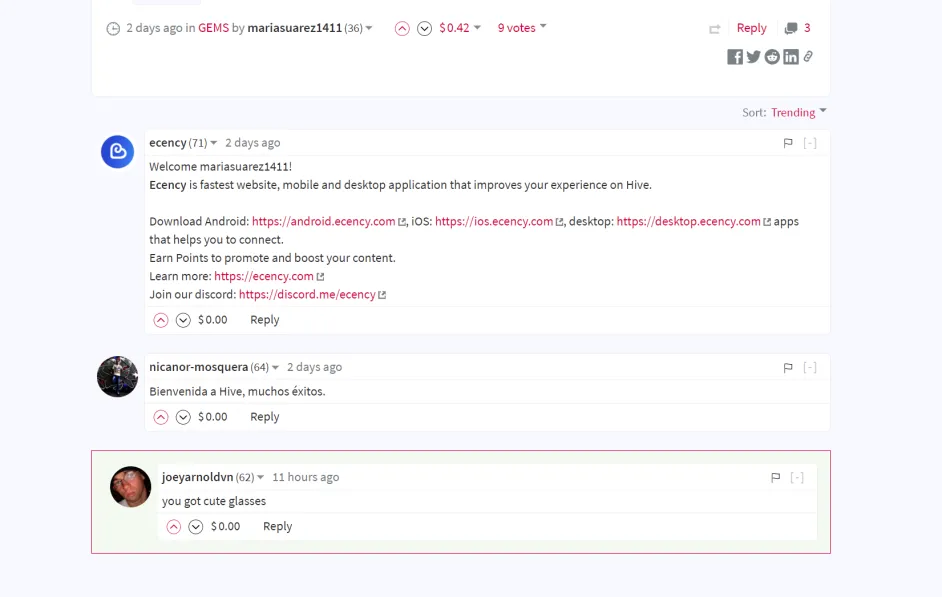Viewport: 942px width, 597px height.
Task: Open ecency username link
Action: (x=168, y=143)
